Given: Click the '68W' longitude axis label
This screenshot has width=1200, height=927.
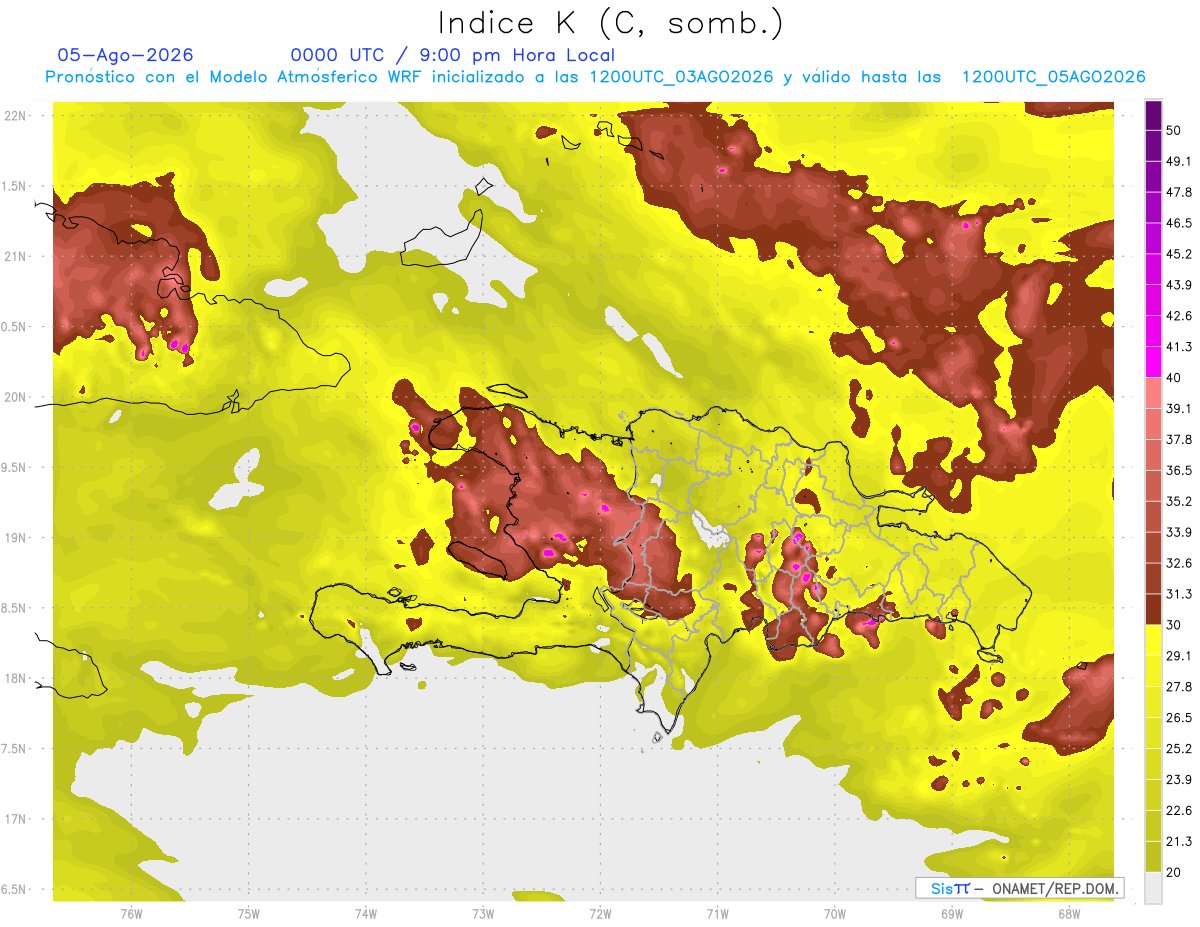Looking at the screenshot, I should click(1068, 914).
